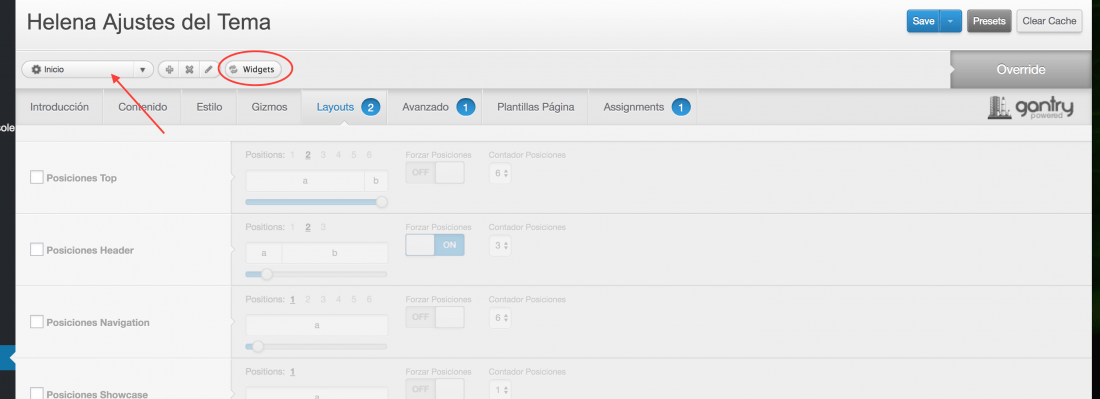Viewport: 1100px width, 399px height.
Task: Open Contador Posiciones select for Posiciones Header
Action: (x=500, y=245)
